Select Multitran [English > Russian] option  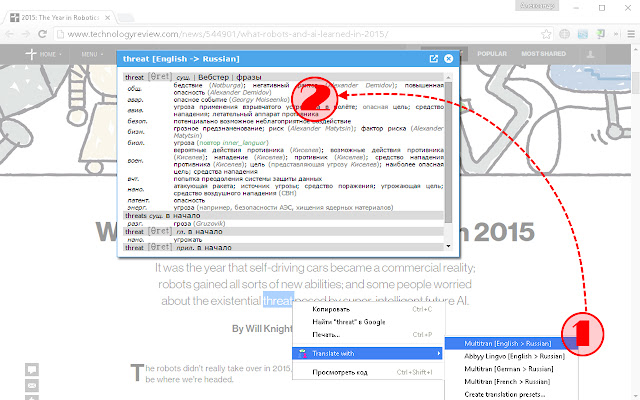click(x=511, y=343)
